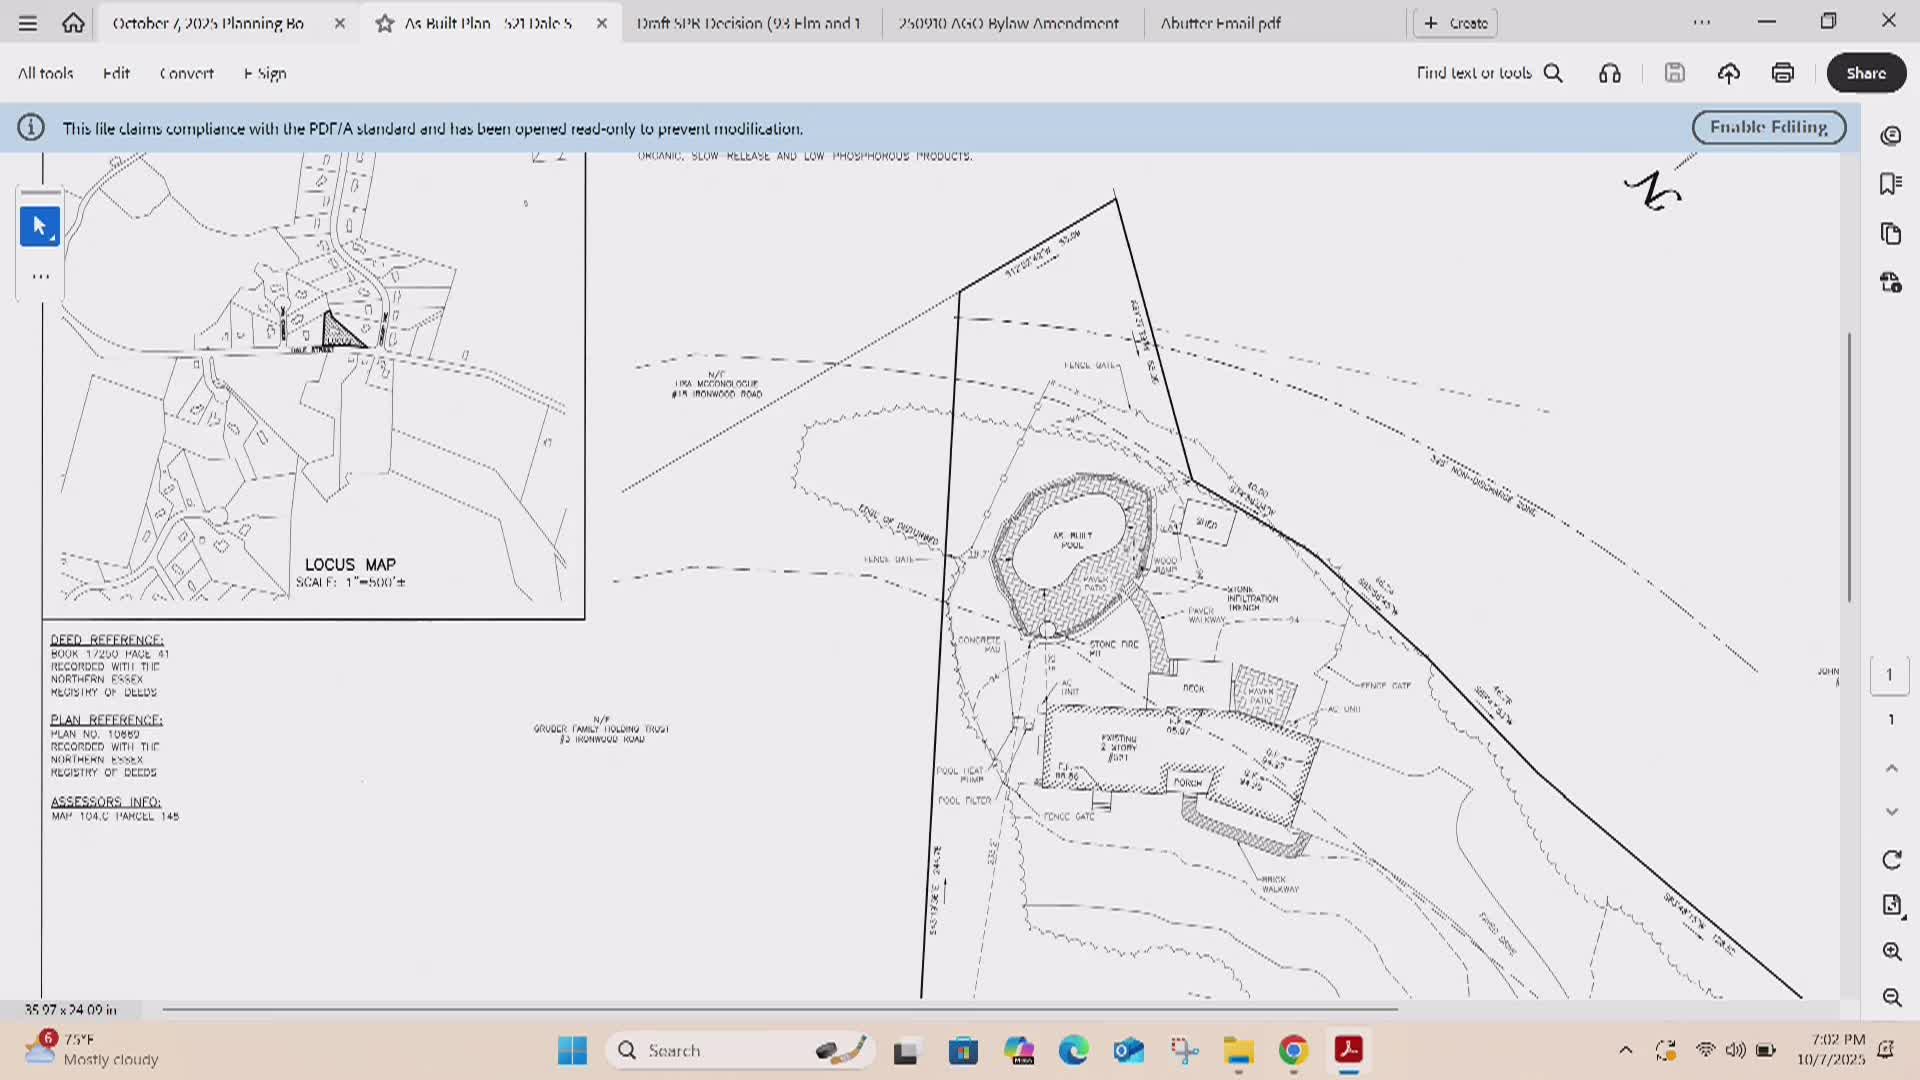Star the As Built Plan tab
Image resolution: width=1920 pixels, height=1080 pixels.
click(x=385, y=23)
